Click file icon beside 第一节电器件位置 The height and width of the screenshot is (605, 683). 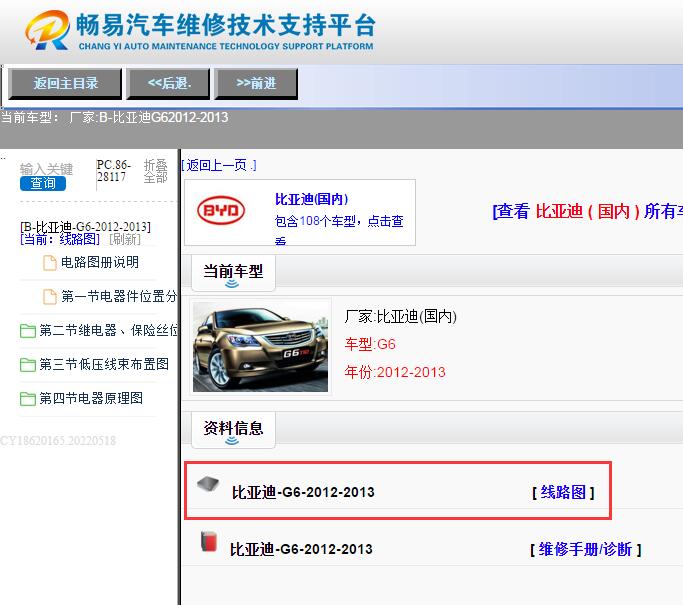pyautogui.click(x=50, y=297)
